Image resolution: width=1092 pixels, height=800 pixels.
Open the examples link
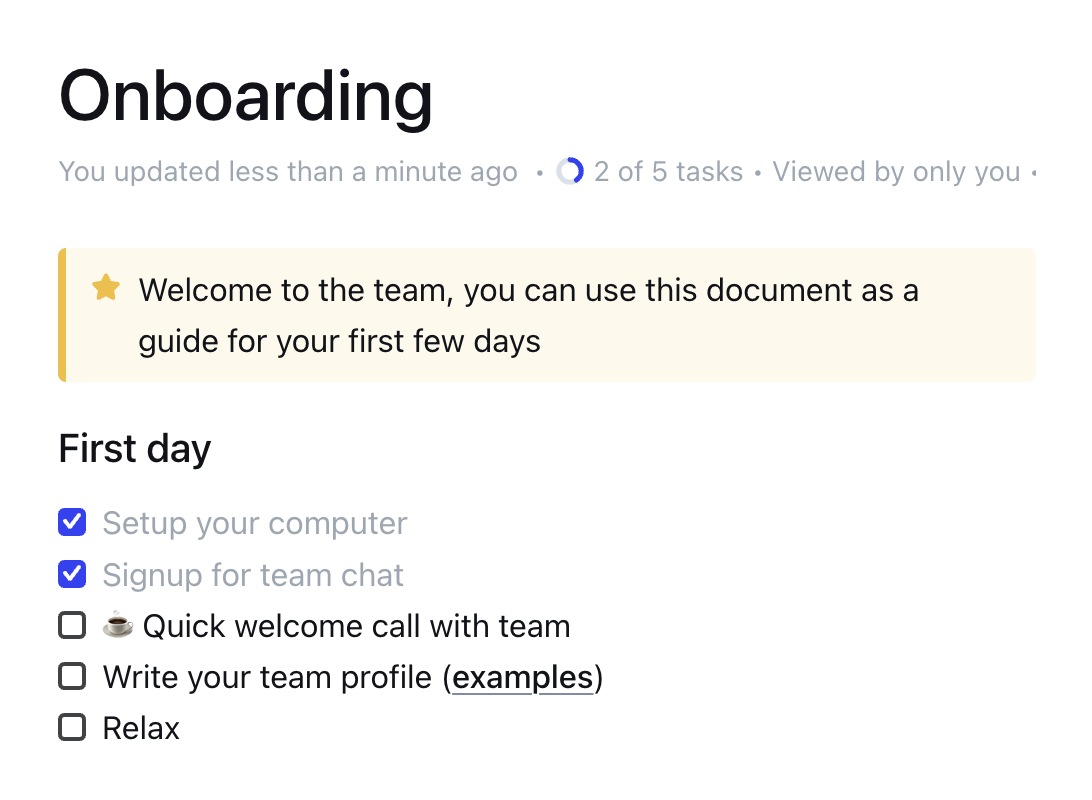click(522, 677)
